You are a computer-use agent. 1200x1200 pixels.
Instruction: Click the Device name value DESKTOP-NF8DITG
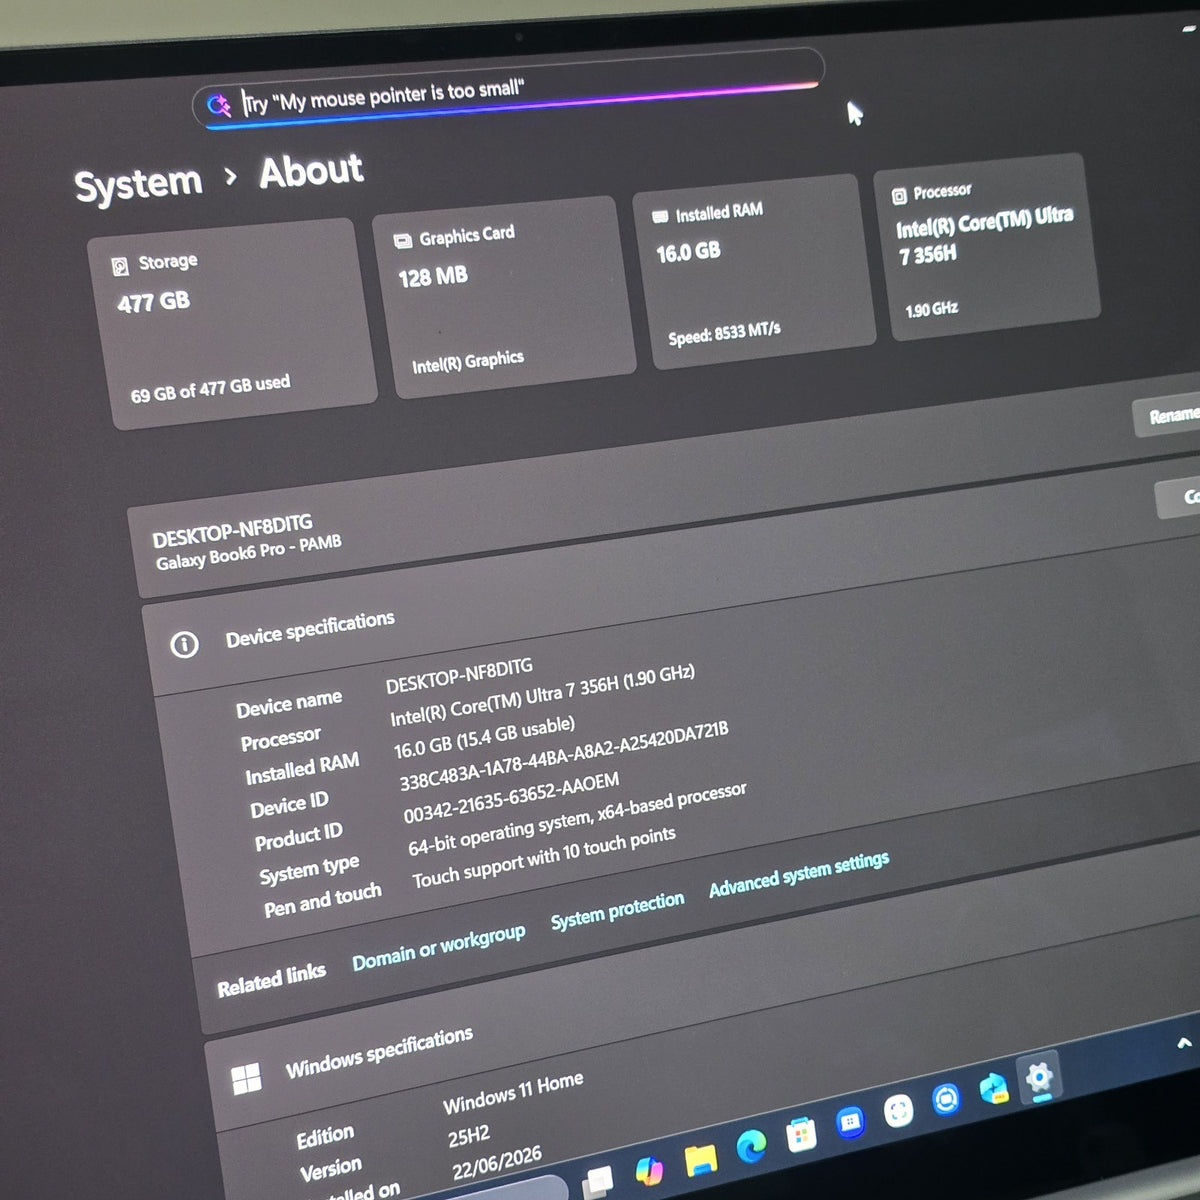pos(459,676)
